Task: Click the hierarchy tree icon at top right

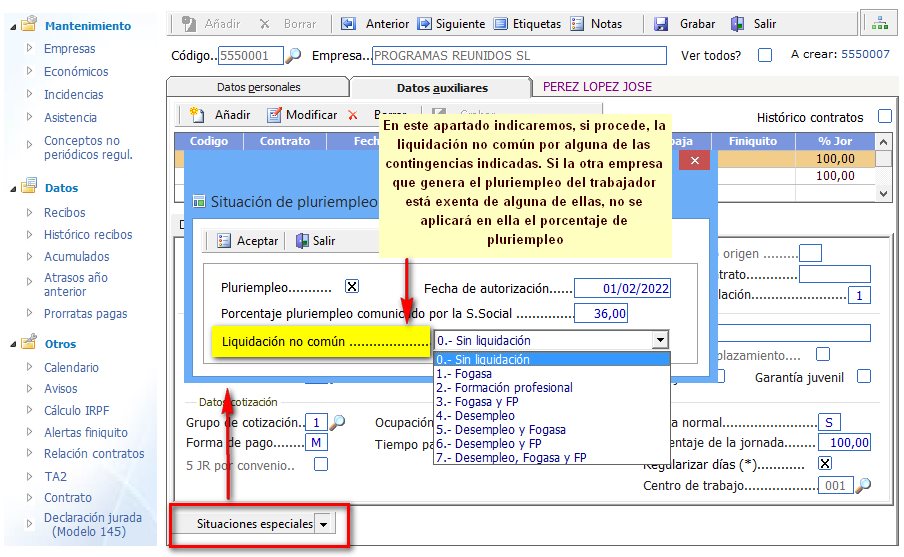Action: [880, 23]
